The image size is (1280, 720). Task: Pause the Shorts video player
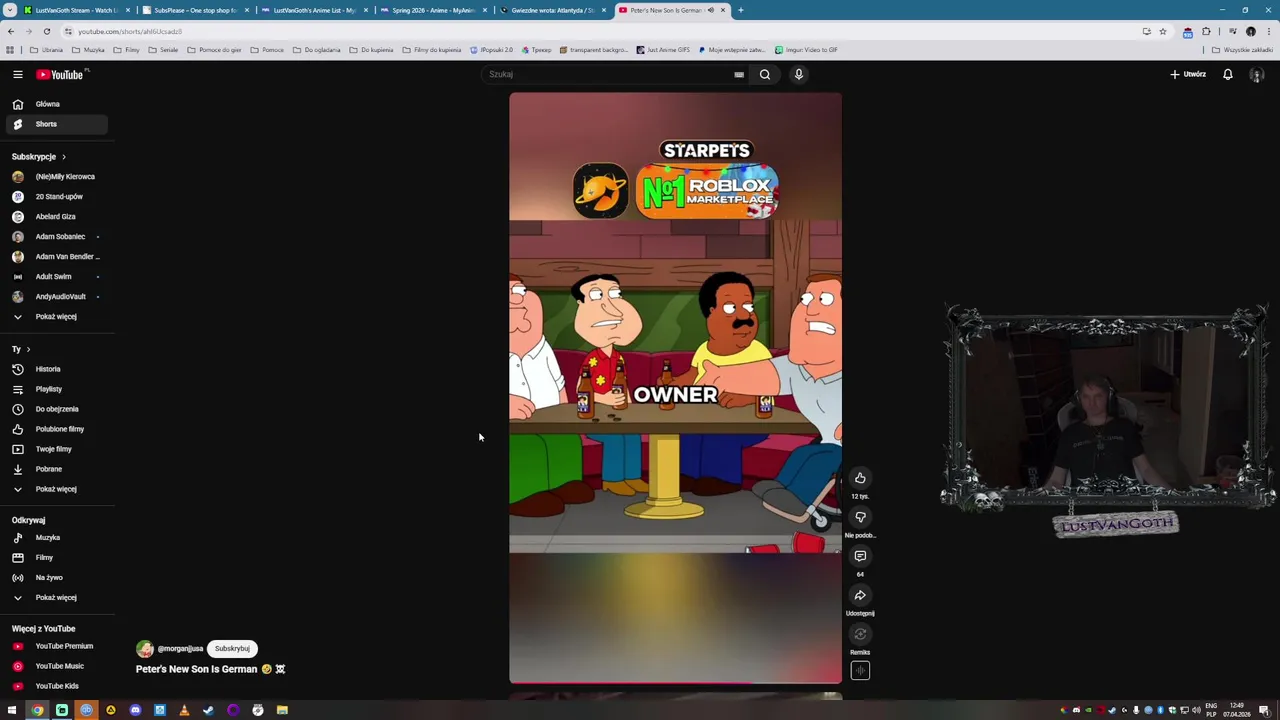(675, 387)
